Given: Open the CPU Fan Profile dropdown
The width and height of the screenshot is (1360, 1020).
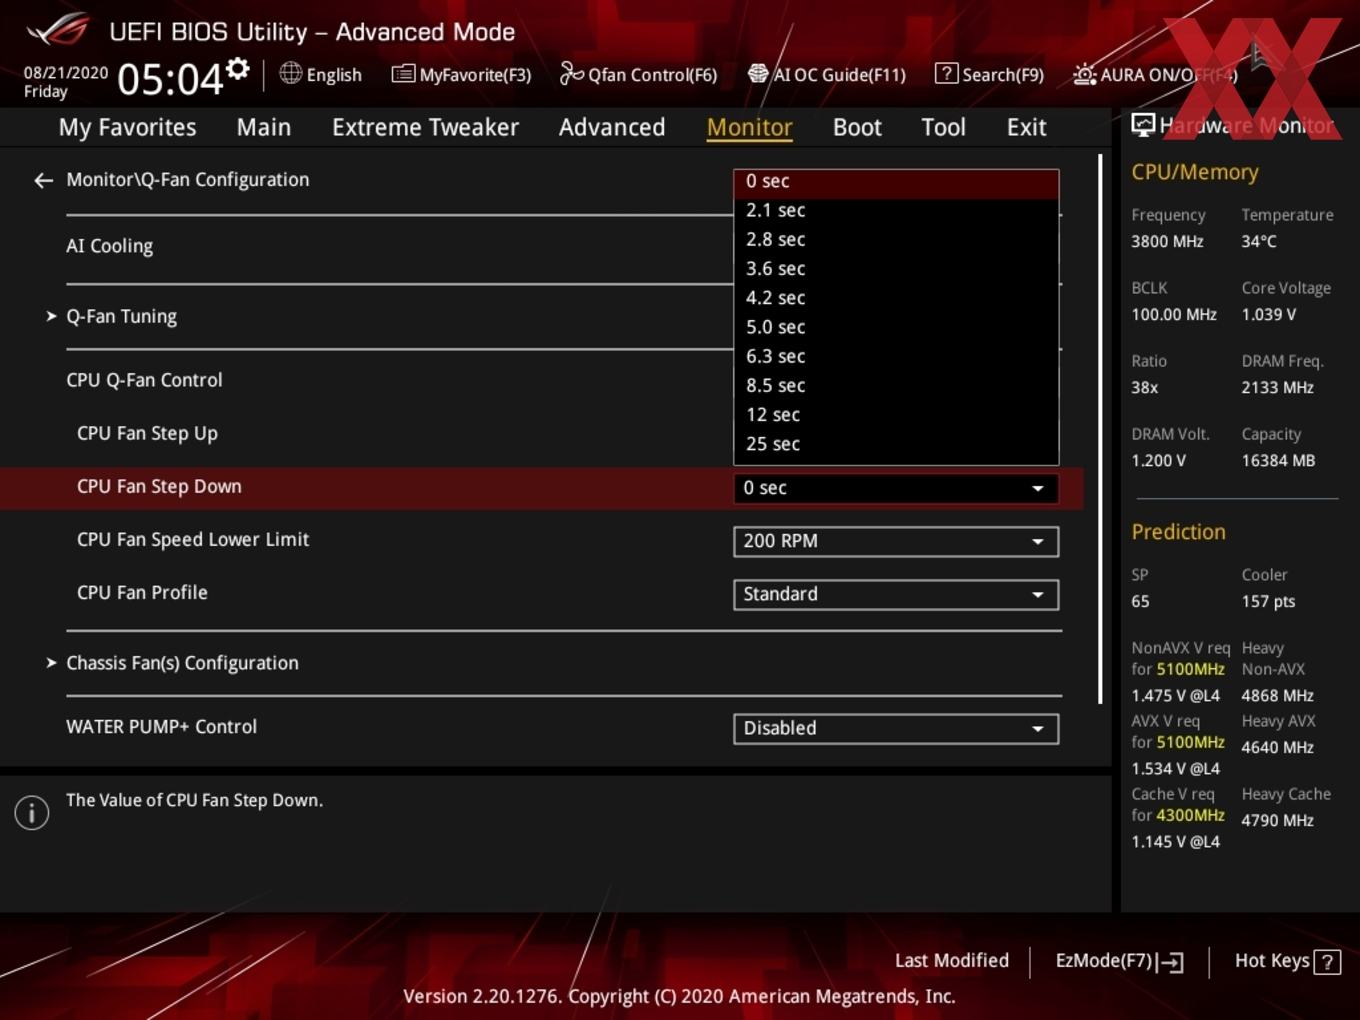Looking at the screenshot, I should (896, 594).
